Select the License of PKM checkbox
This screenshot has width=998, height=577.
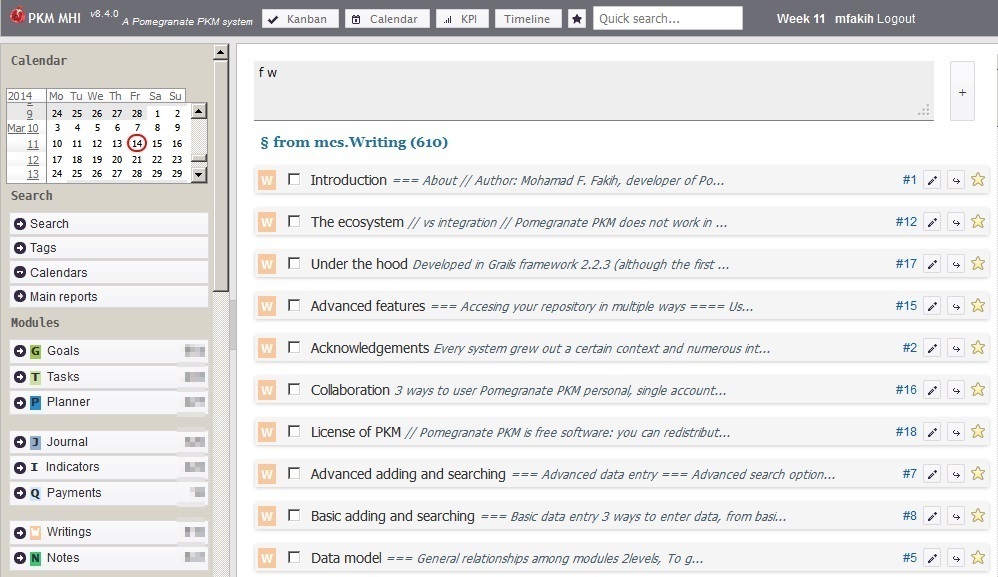tap(294, 432)
